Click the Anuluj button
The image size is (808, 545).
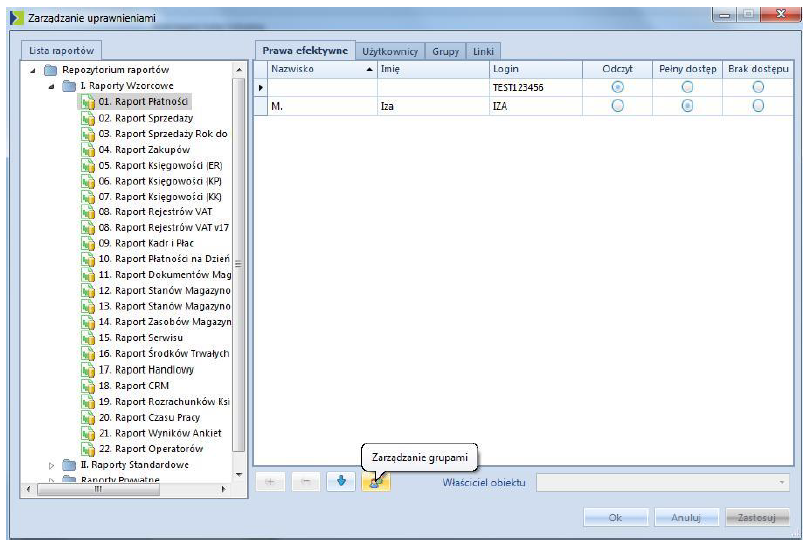(685, 518)
